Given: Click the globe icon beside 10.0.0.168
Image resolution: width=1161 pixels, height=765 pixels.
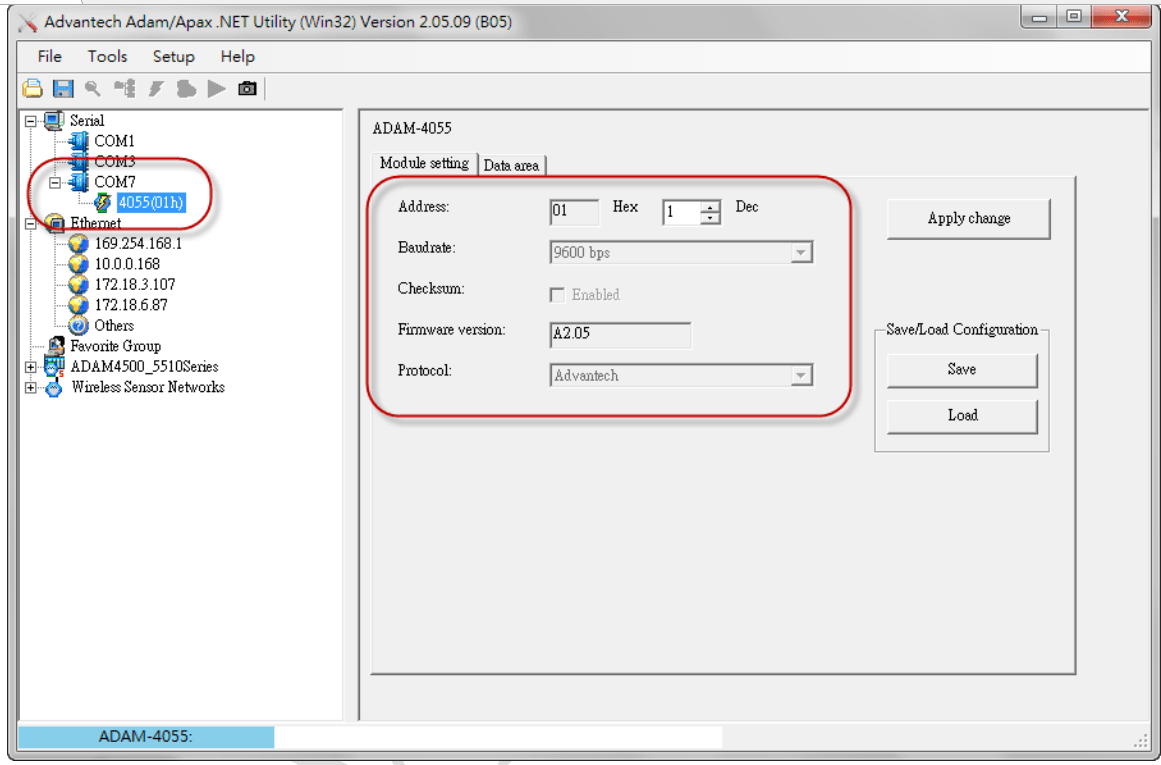Looking at the screenshot, I should coord(78,264).
